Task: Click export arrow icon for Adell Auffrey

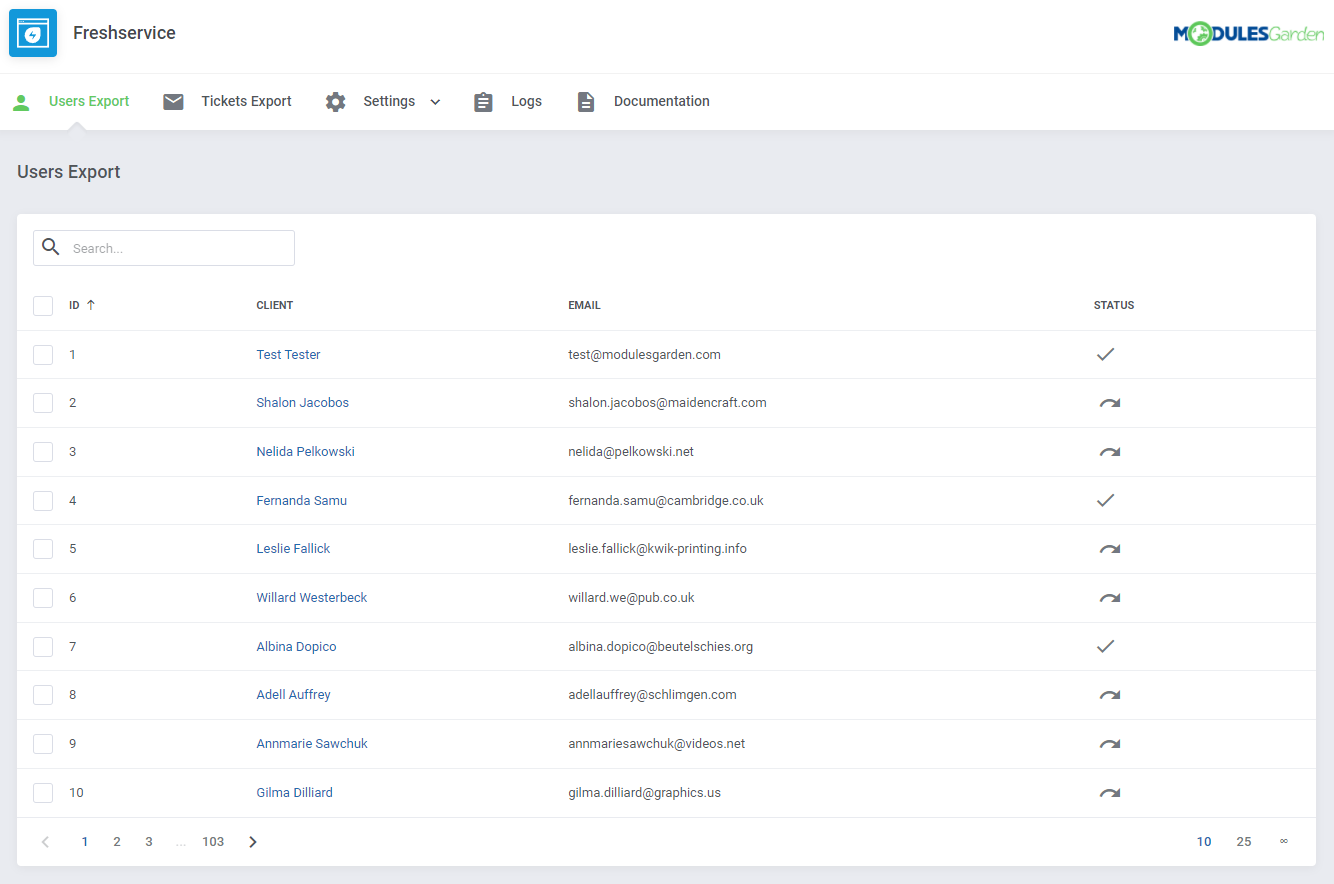Action: click(x=1110, y=695)
